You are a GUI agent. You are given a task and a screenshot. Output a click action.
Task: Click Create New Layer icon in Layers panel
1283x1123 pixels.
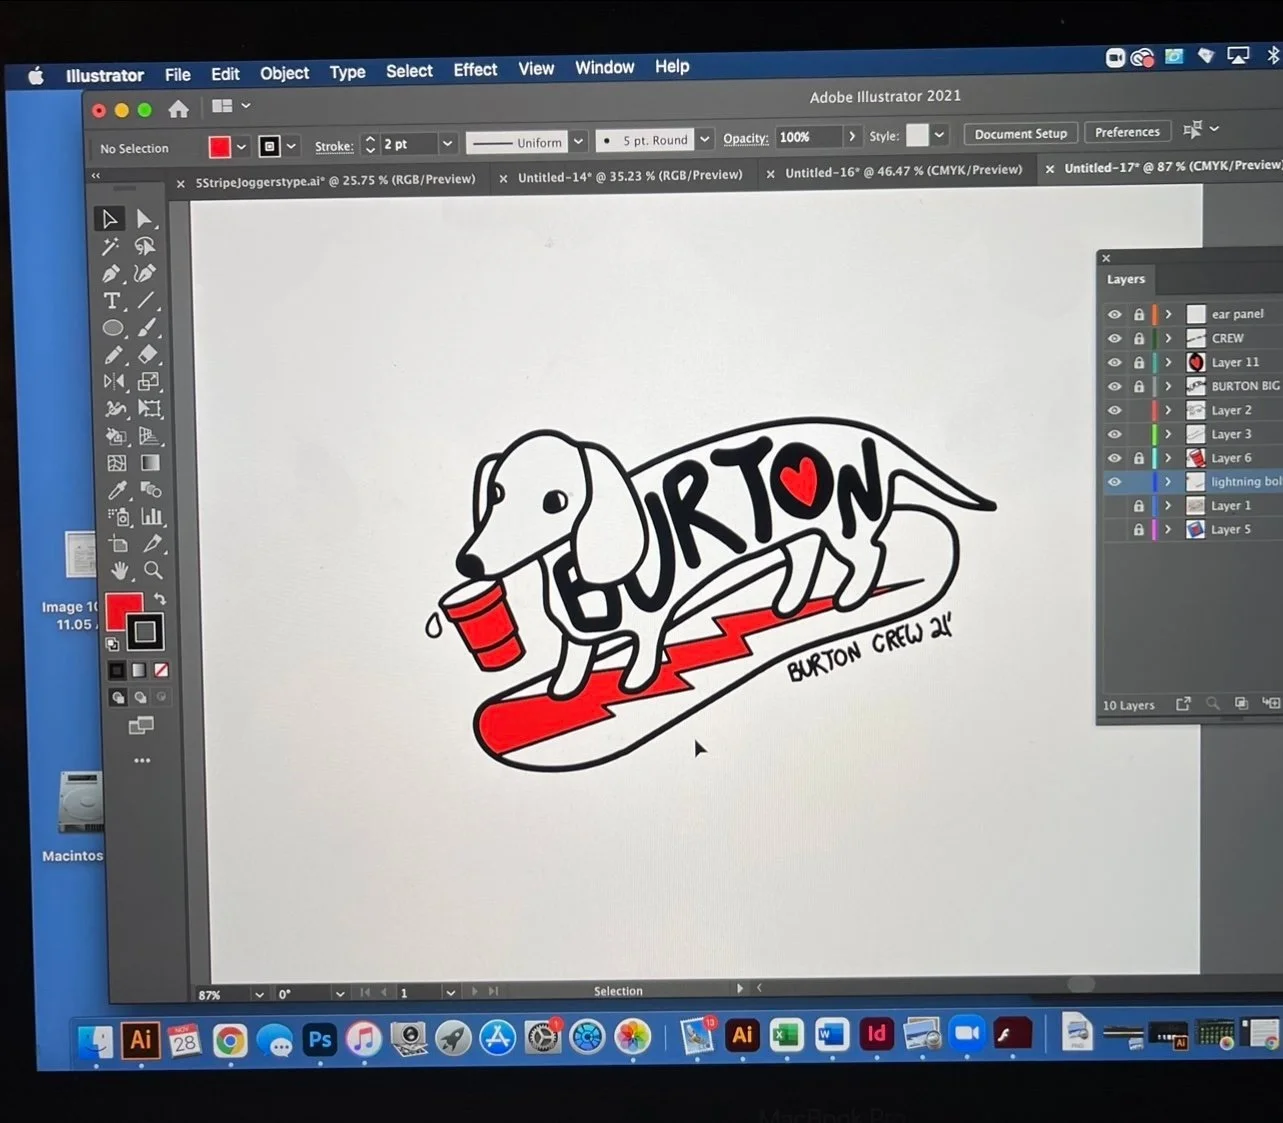pyautogui.click(x=1270, y=704)
